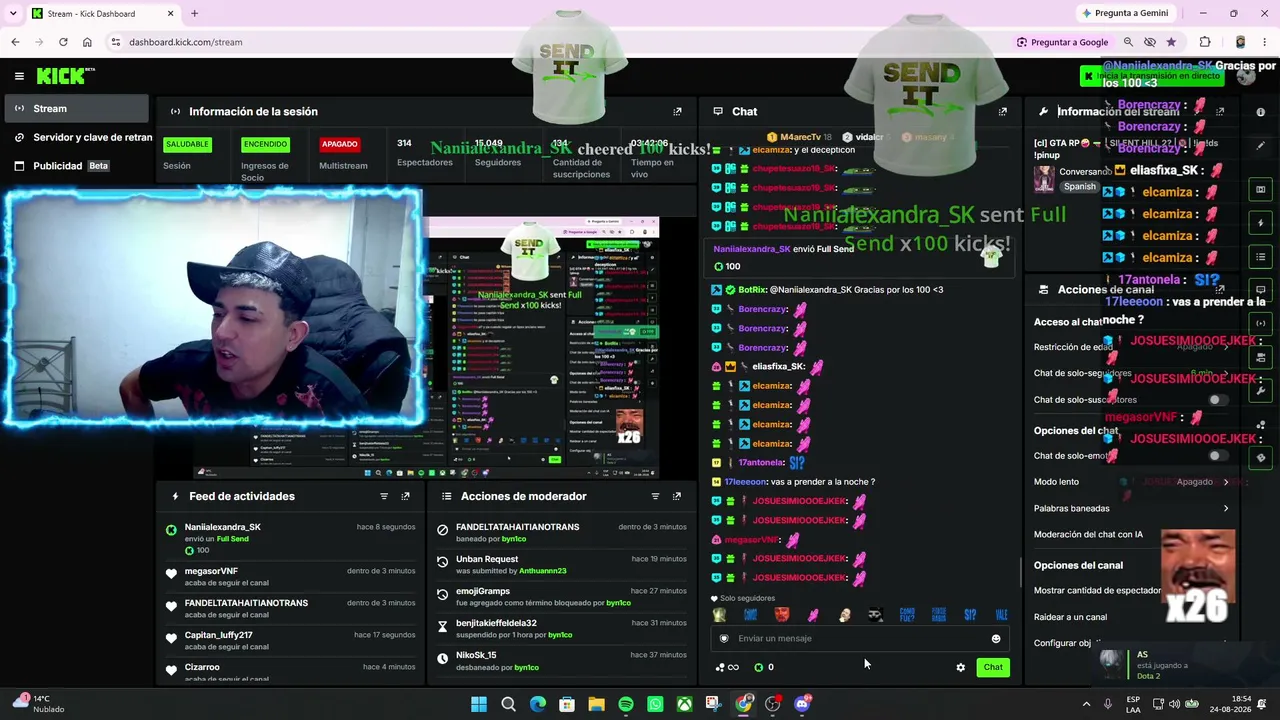Click bym1co link in FANDELTATAHAITIANOTRANS ban row
This screenshot has height=720, width=1280.
[513, 539]
